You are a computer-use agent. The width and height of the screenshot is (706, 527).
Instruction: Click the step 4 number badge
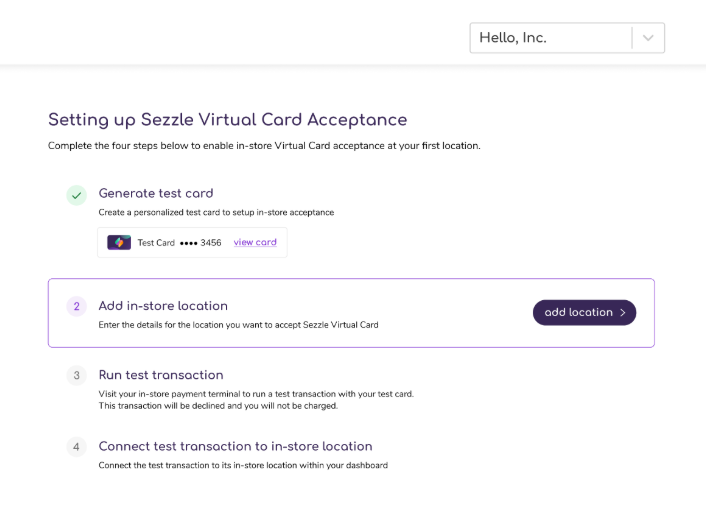76,447
